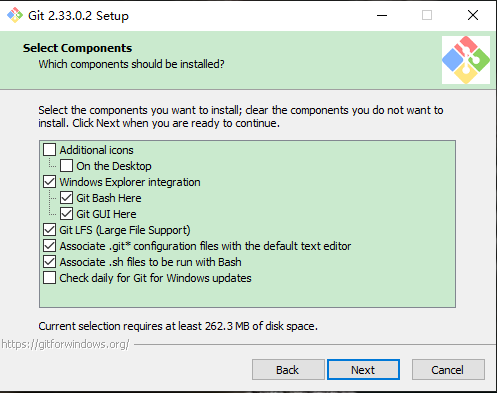Cancel the Git setup
497x393 pixels.
pyautogui.click(x=448, y=369)
